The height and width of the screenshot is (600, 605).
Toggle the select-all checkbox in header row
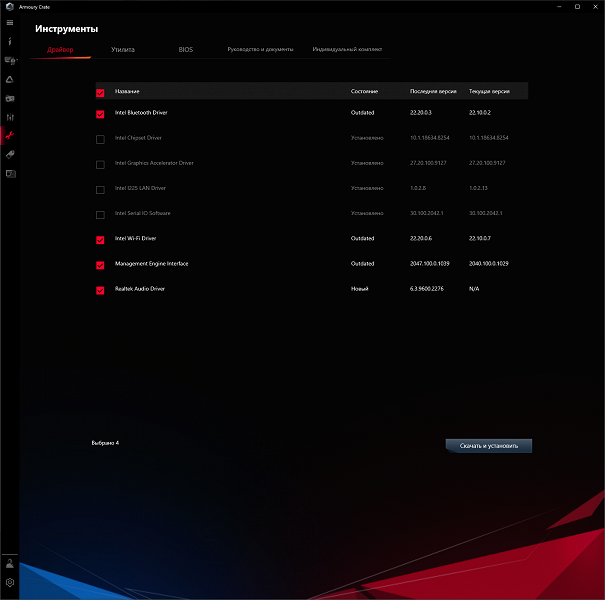click(100, 93)
